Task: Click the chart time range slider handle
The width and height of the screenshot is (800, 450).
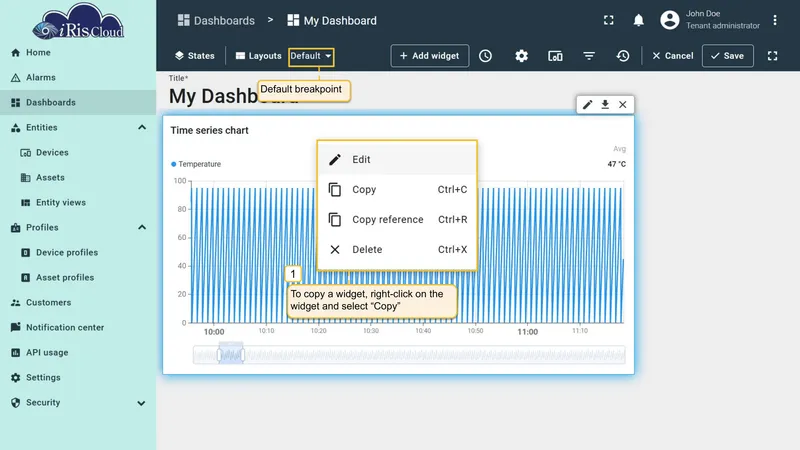Action: (231, 354)
